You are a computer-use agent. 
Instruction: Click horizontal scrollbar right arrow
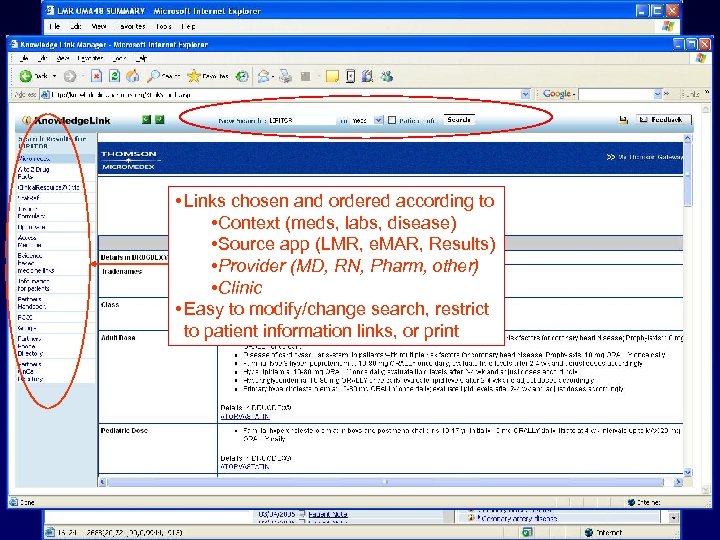678,482
